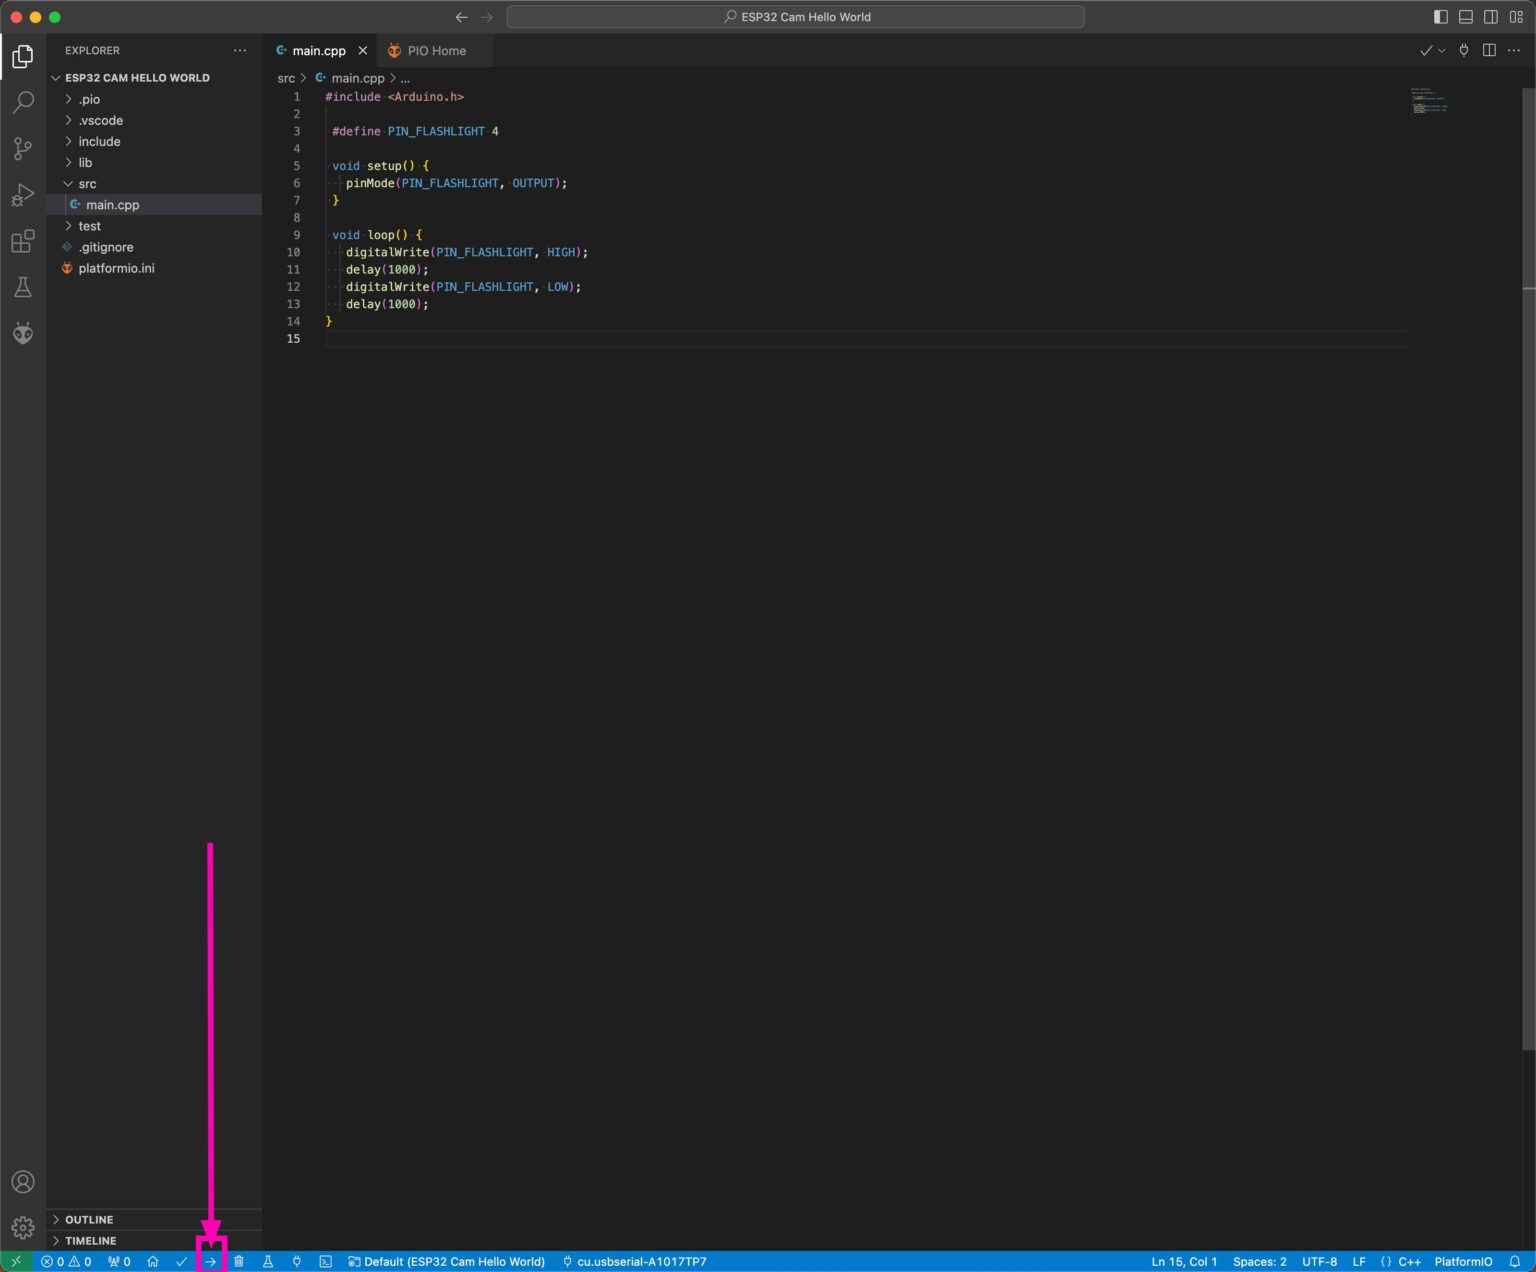Viewport: 1536px width, 1272px height.
Task: Toggle the bottom panel visibility
Action: [x=1465, y=17]
